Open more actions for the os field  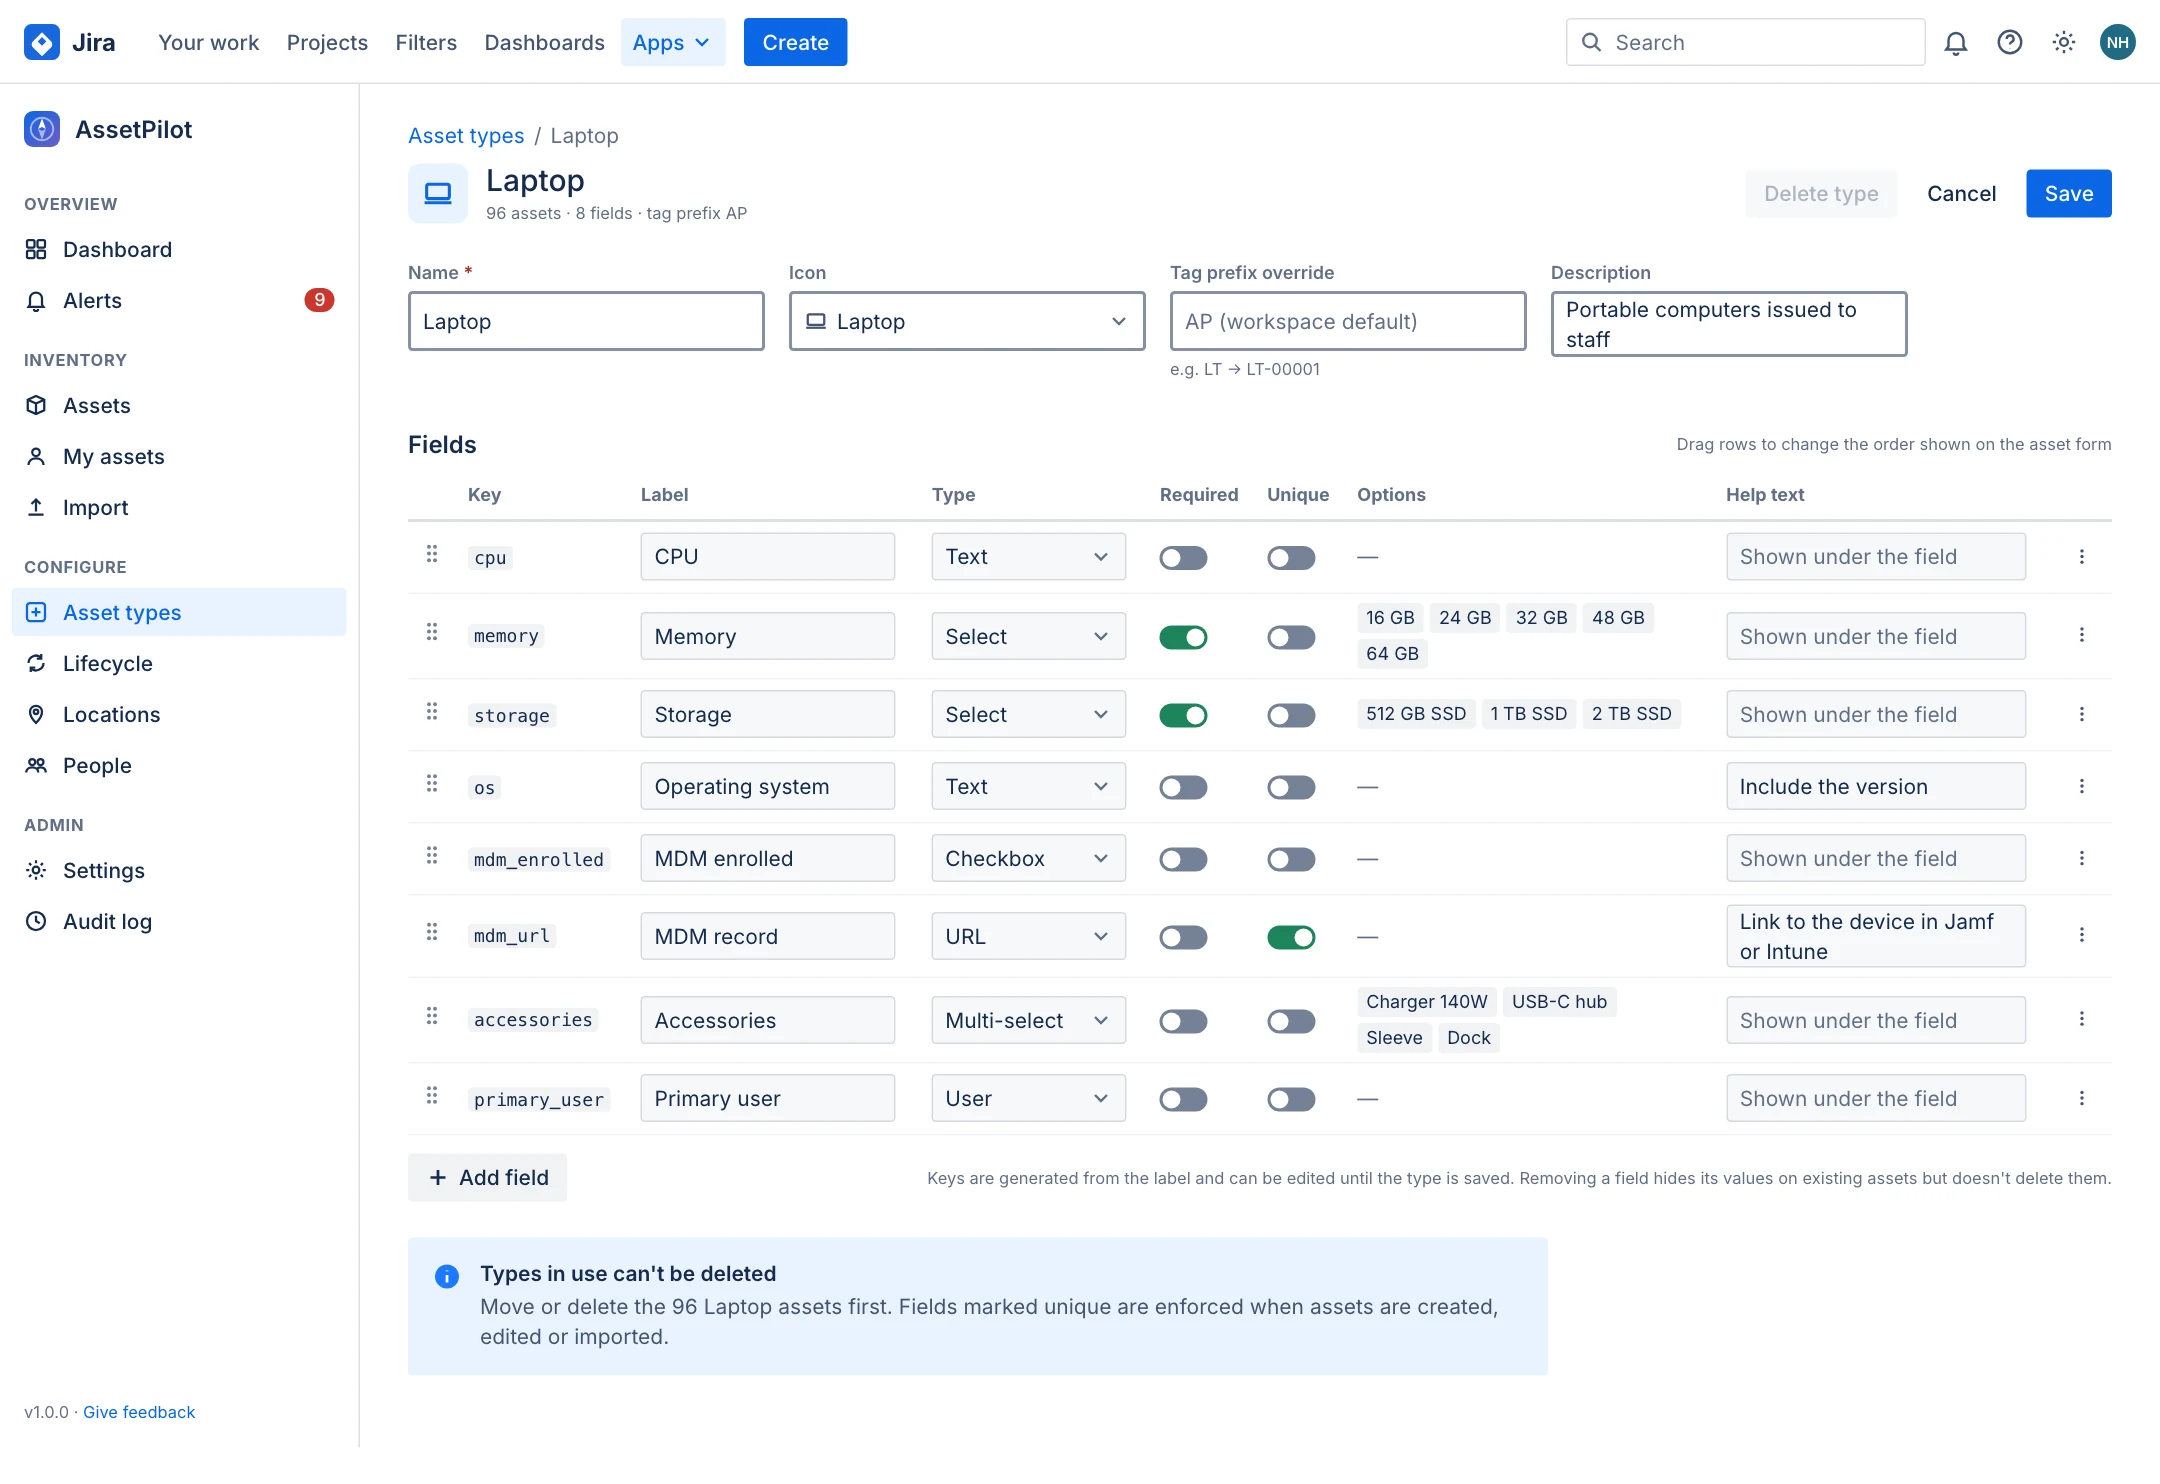[2081, 787]
